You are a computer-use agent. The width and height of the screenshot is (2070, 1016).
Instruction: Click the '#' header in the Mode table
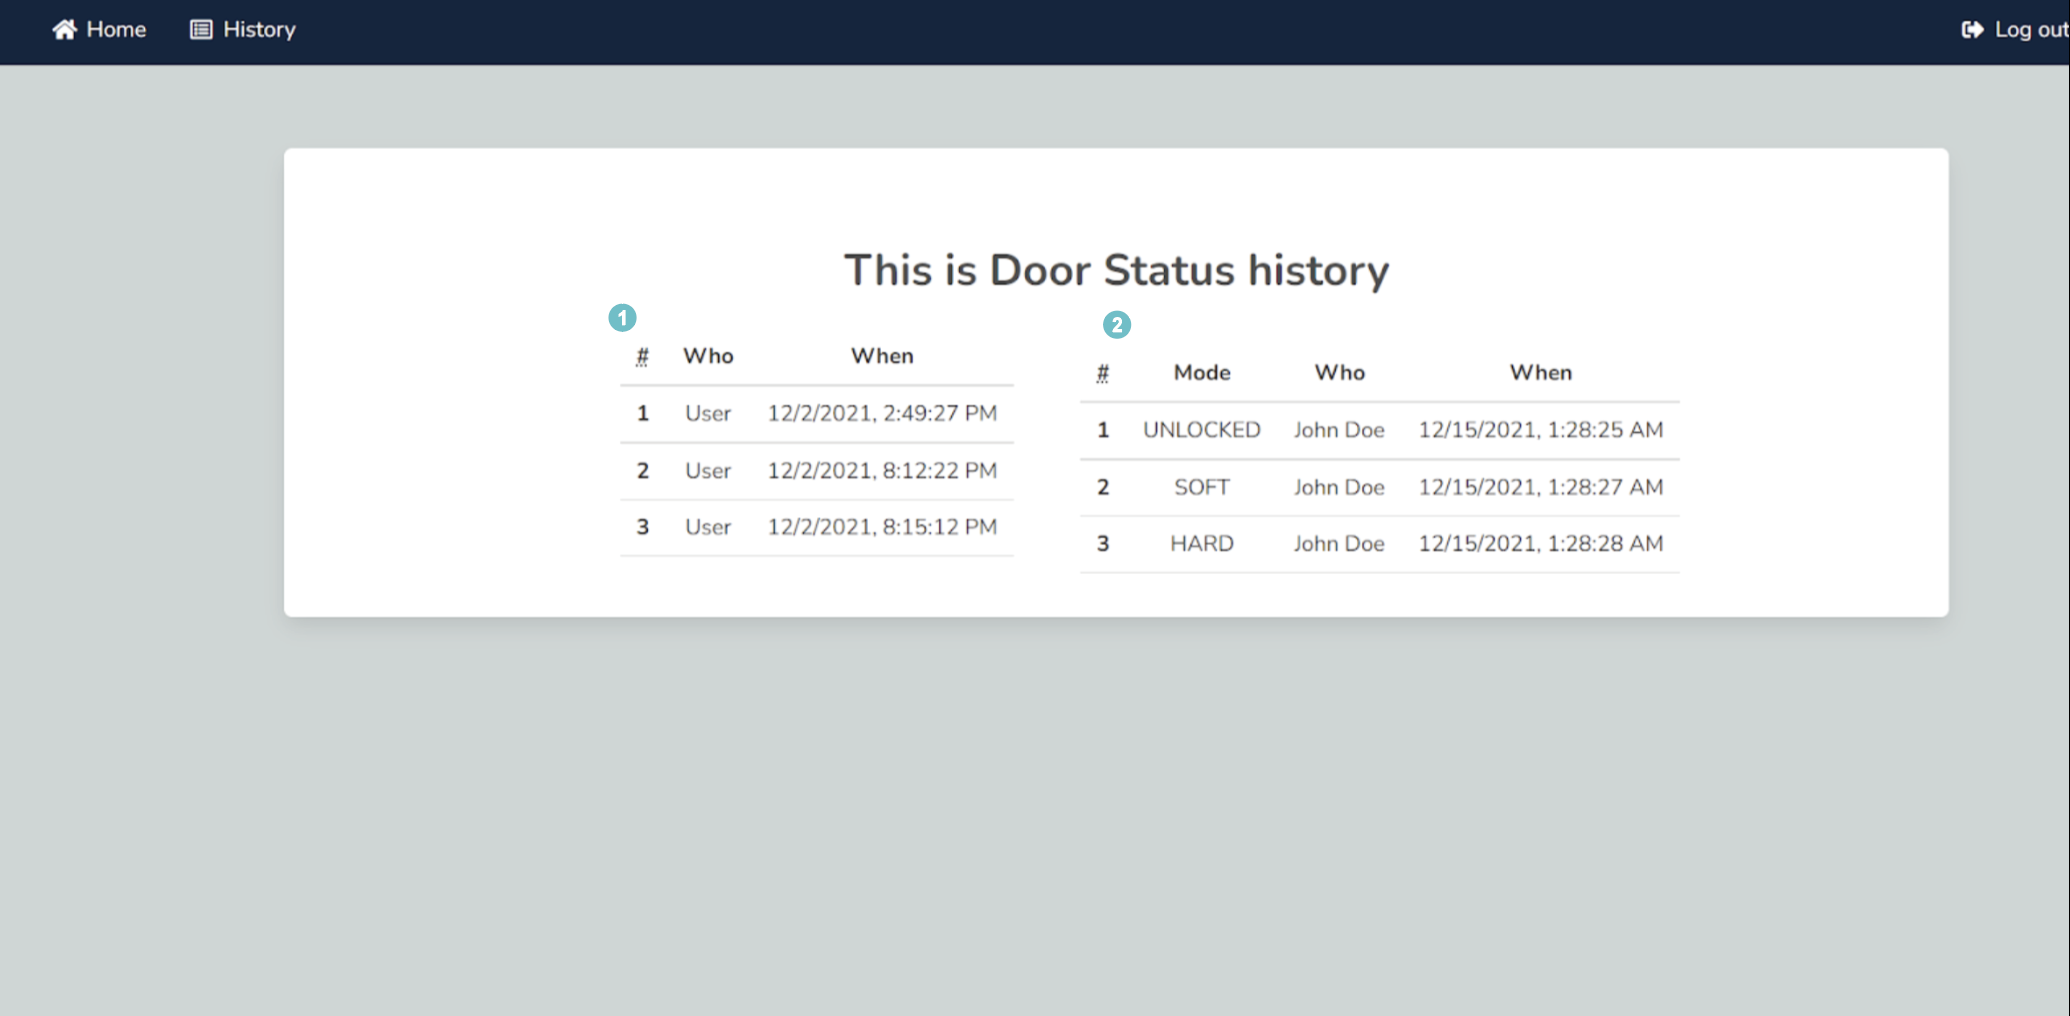[x=1102, y=373]
